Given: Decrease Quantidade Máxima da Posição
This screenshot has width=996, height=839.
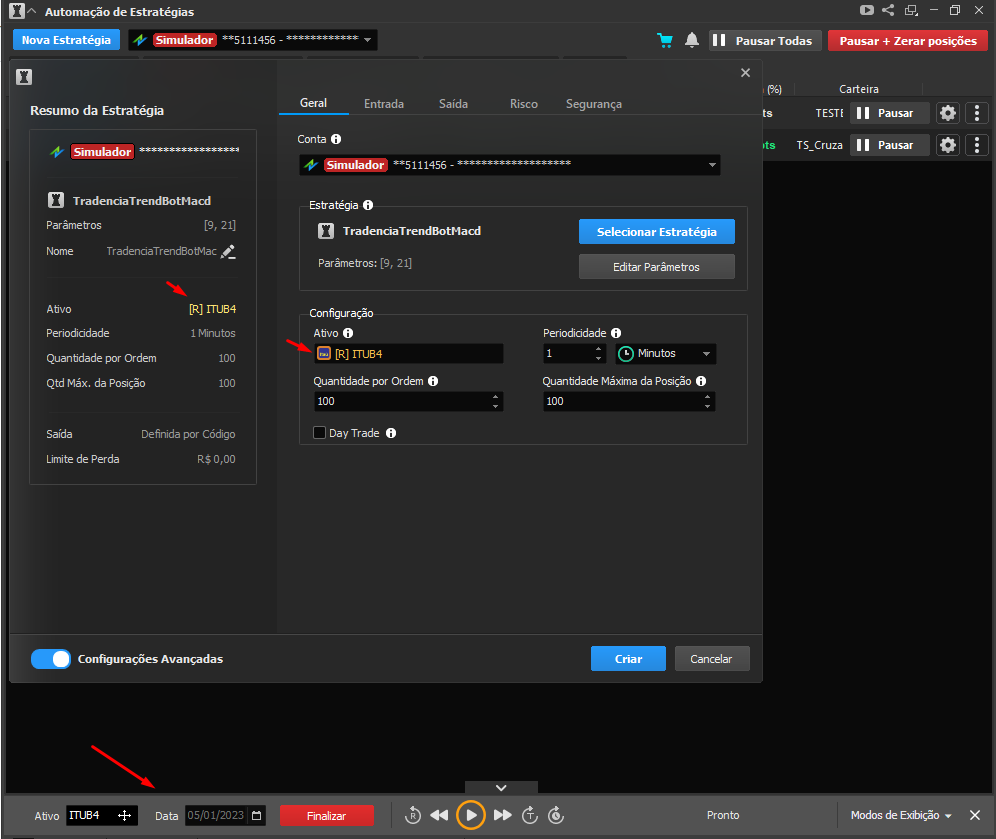Looking at the screenshot, I should click(x=708, y=406).
